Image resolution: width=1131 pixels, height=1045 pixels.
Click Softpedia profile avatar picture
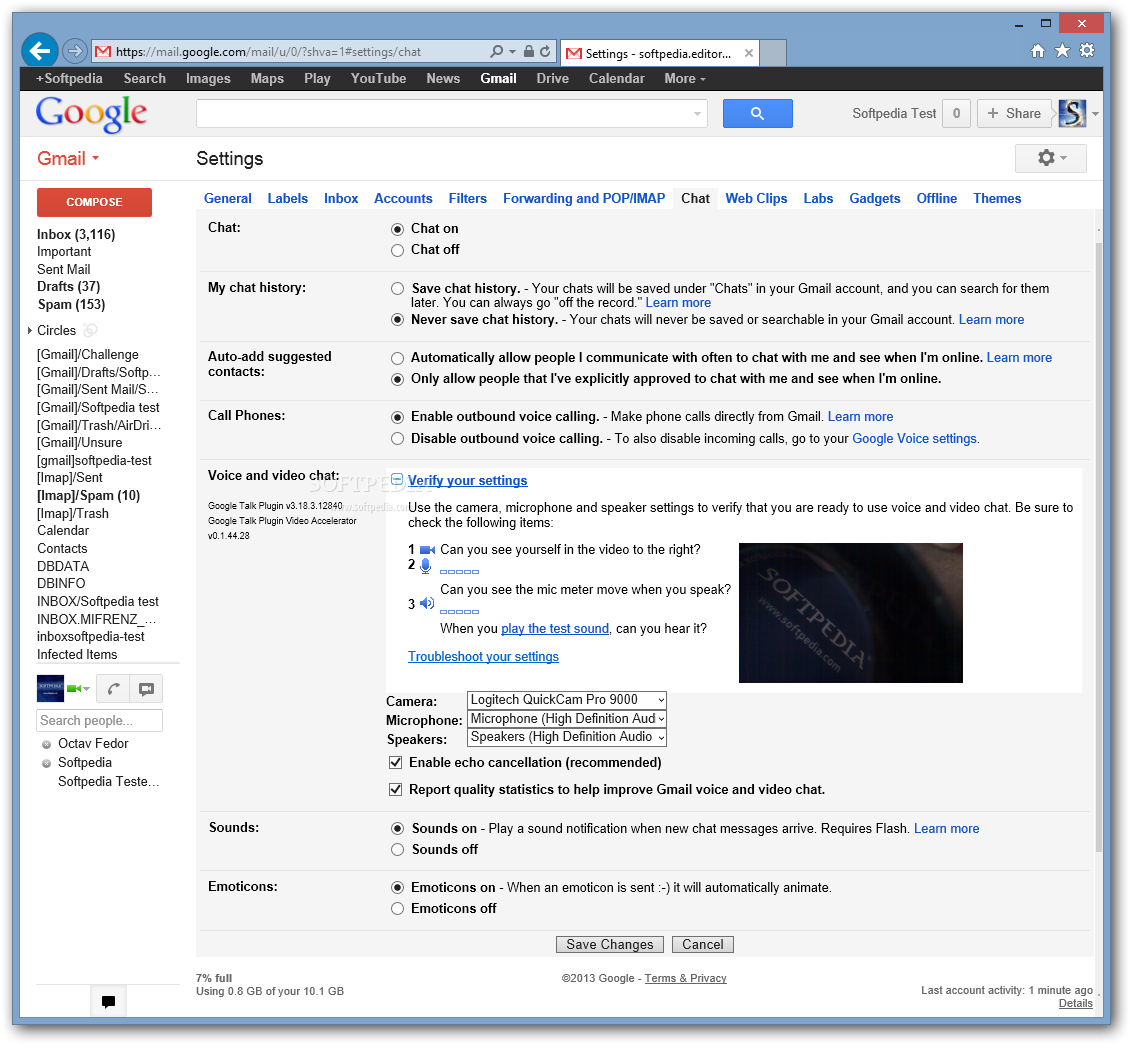point(1072,113)
